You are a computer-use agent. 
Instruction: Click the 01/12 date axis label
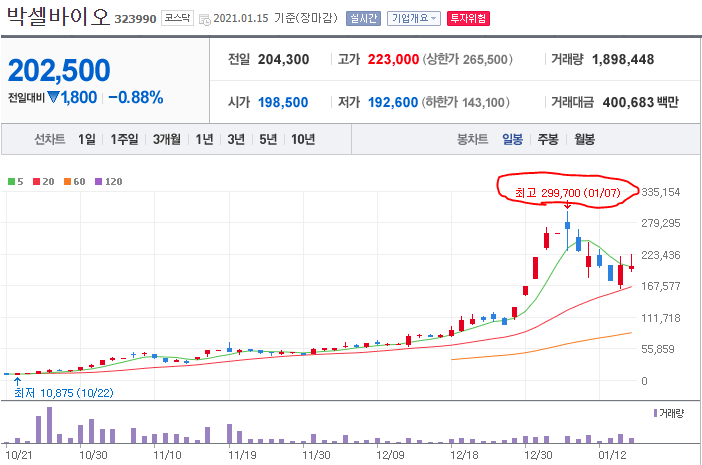[612, 455]
